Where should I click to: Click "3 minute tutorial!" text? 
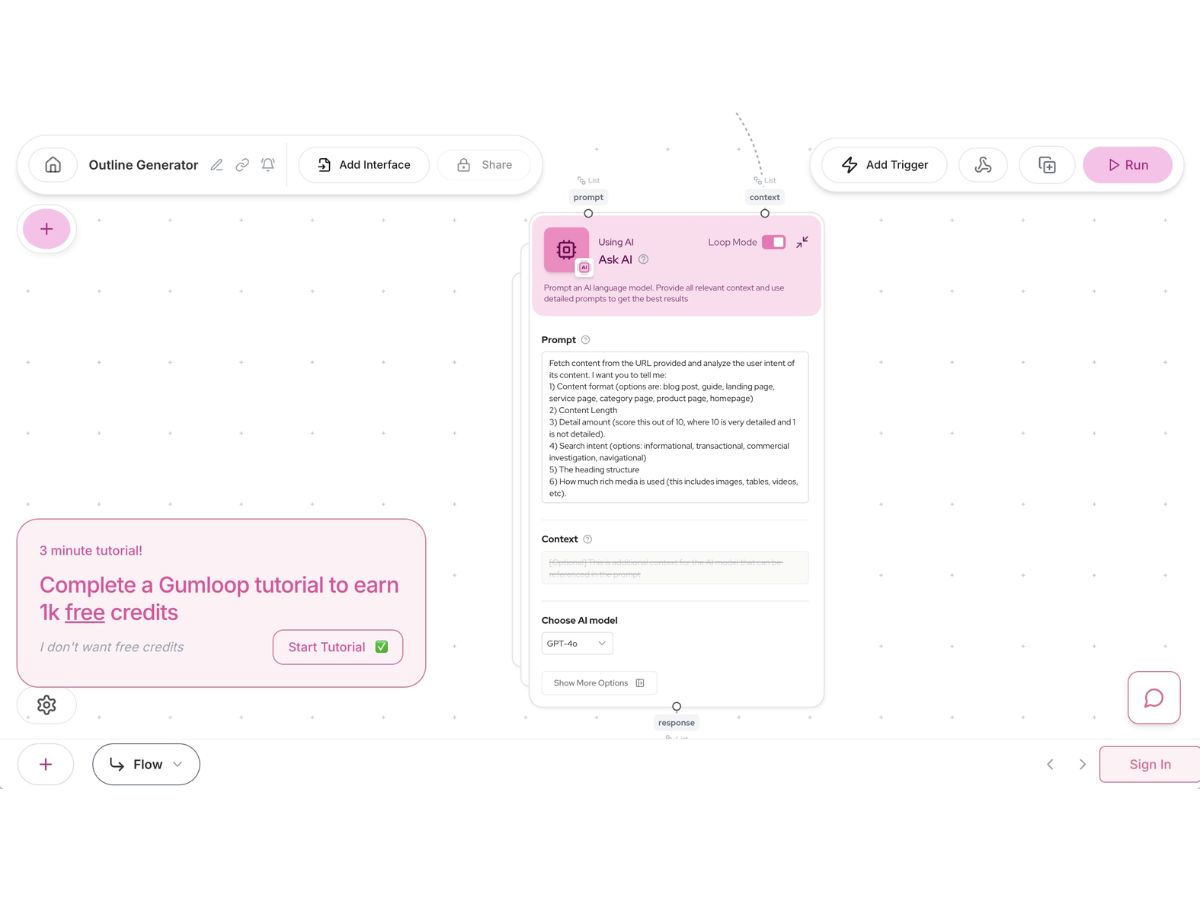(x=91, y=551)
